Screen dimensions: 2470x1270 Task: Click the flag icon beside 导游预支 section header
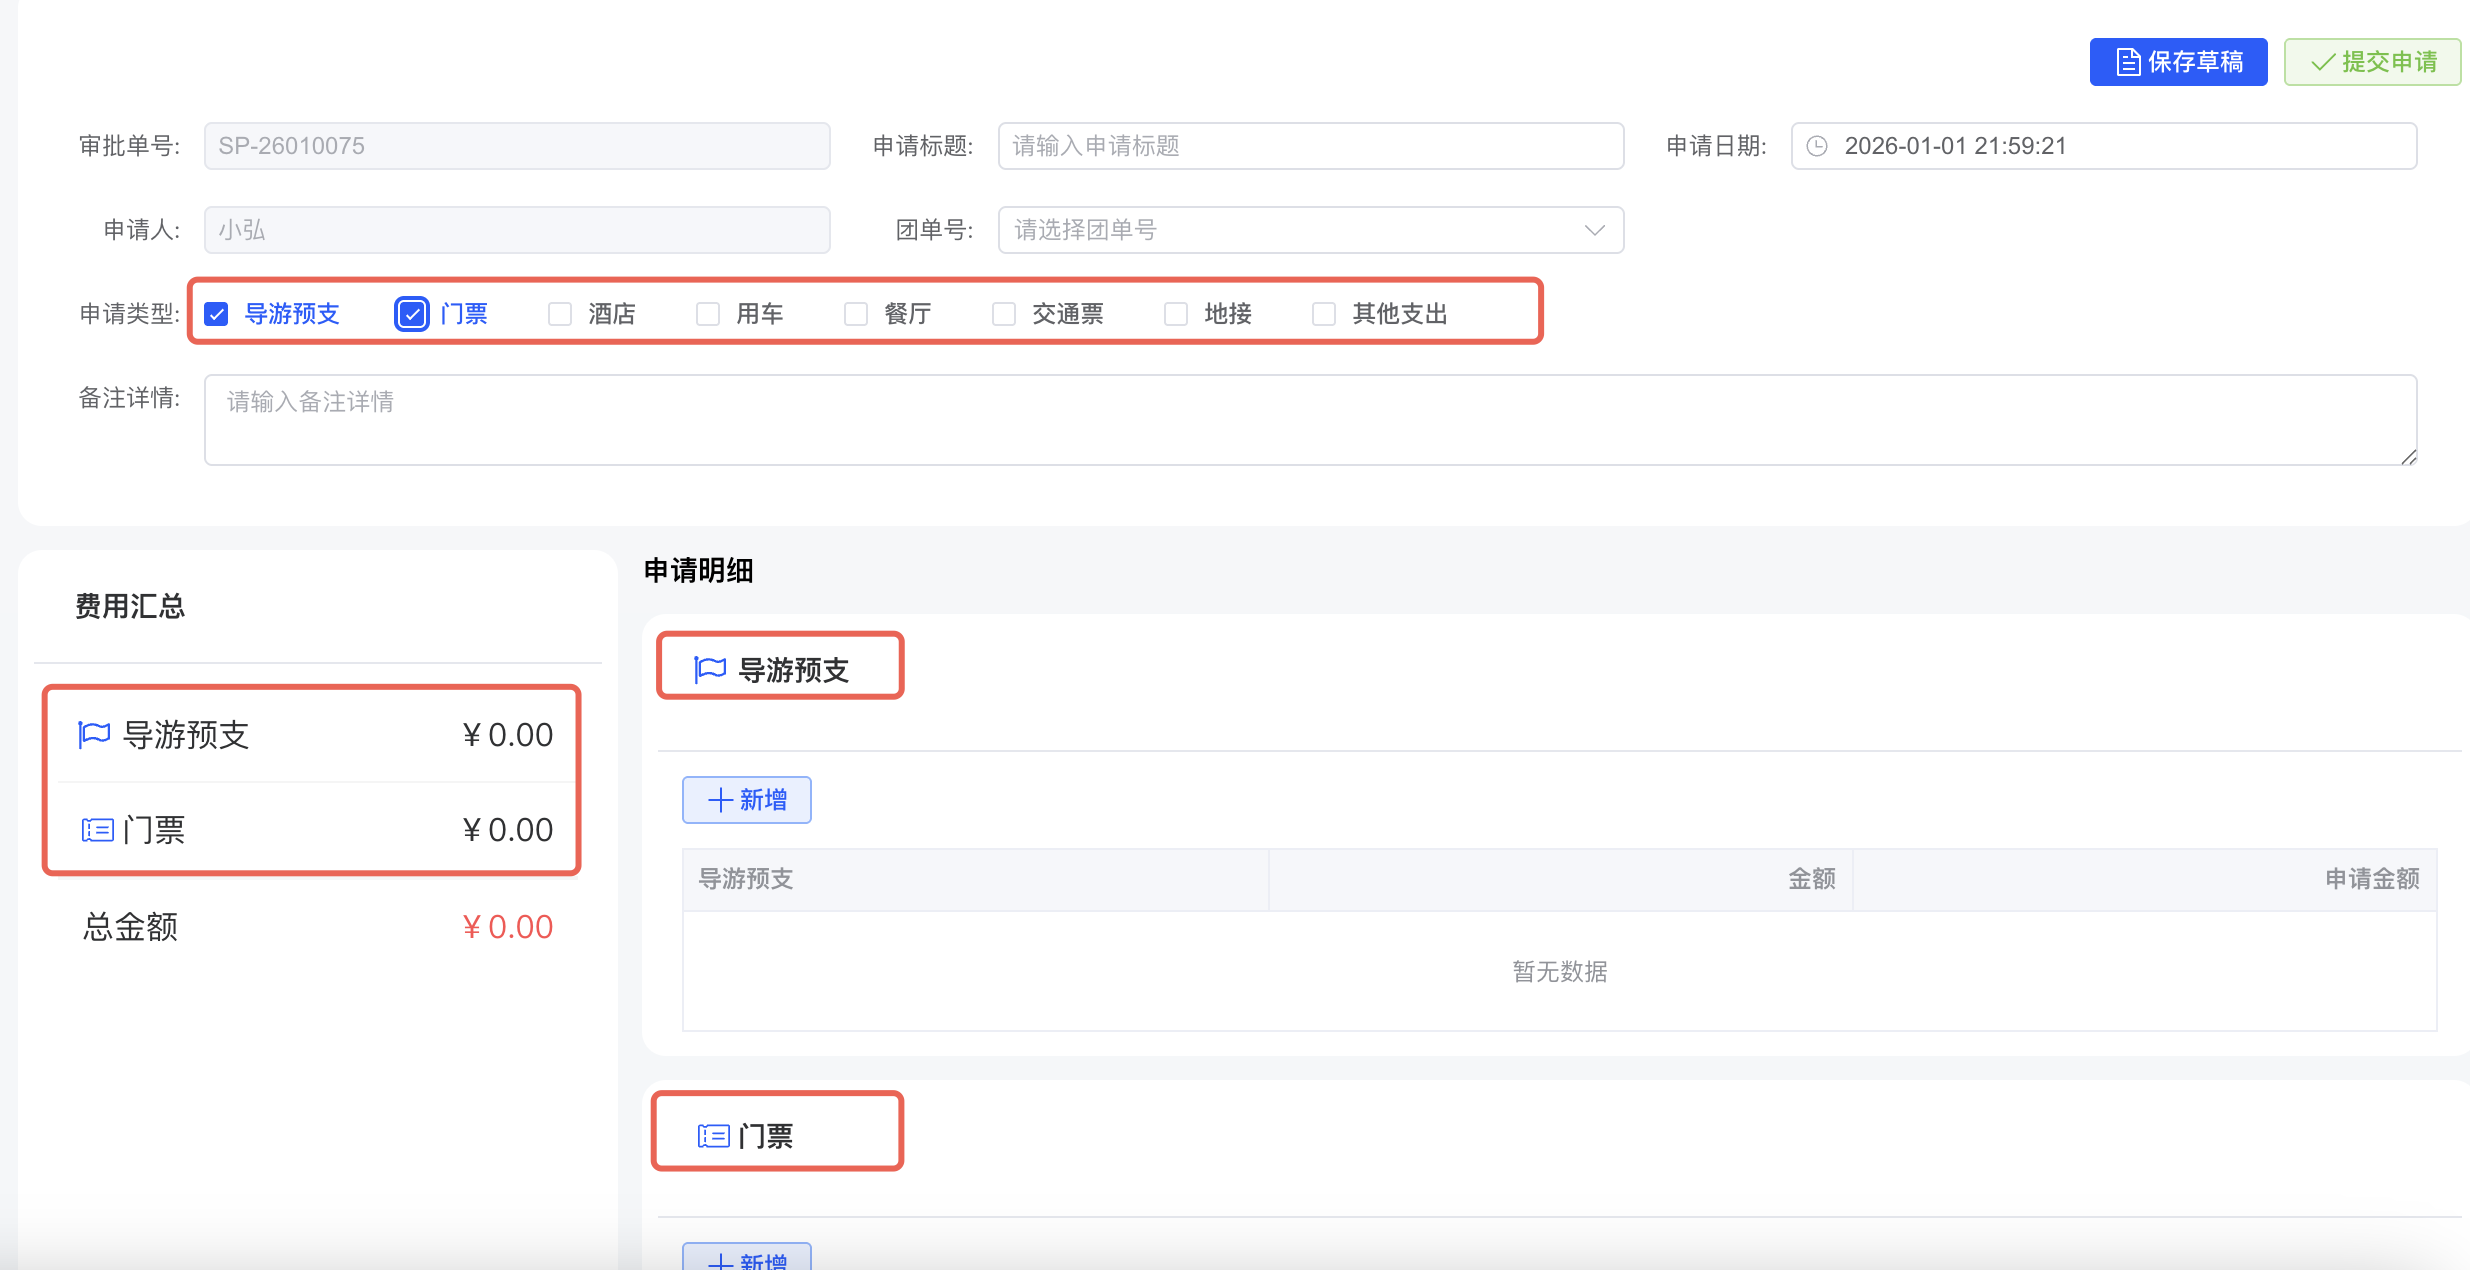(x=707, y=668)
